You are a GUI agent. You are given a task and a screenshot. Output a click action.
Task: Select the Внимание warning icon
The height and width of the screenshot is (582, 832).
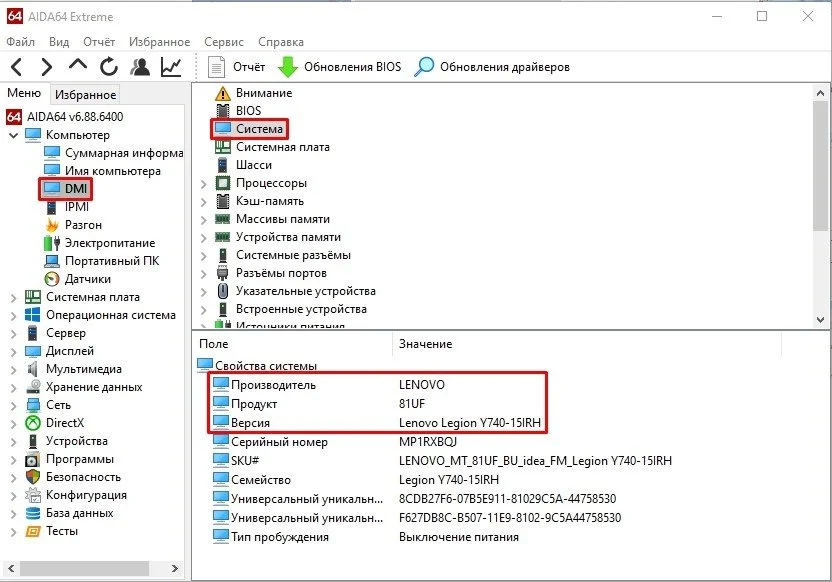pyautogui.click(x=223, y=93)
